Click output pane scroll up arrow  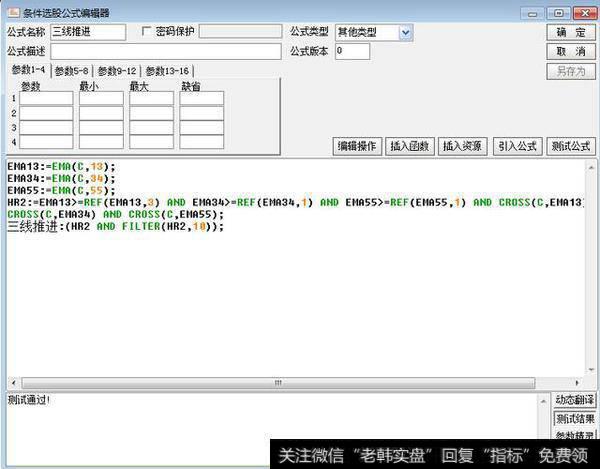click(x=543, y=401)
